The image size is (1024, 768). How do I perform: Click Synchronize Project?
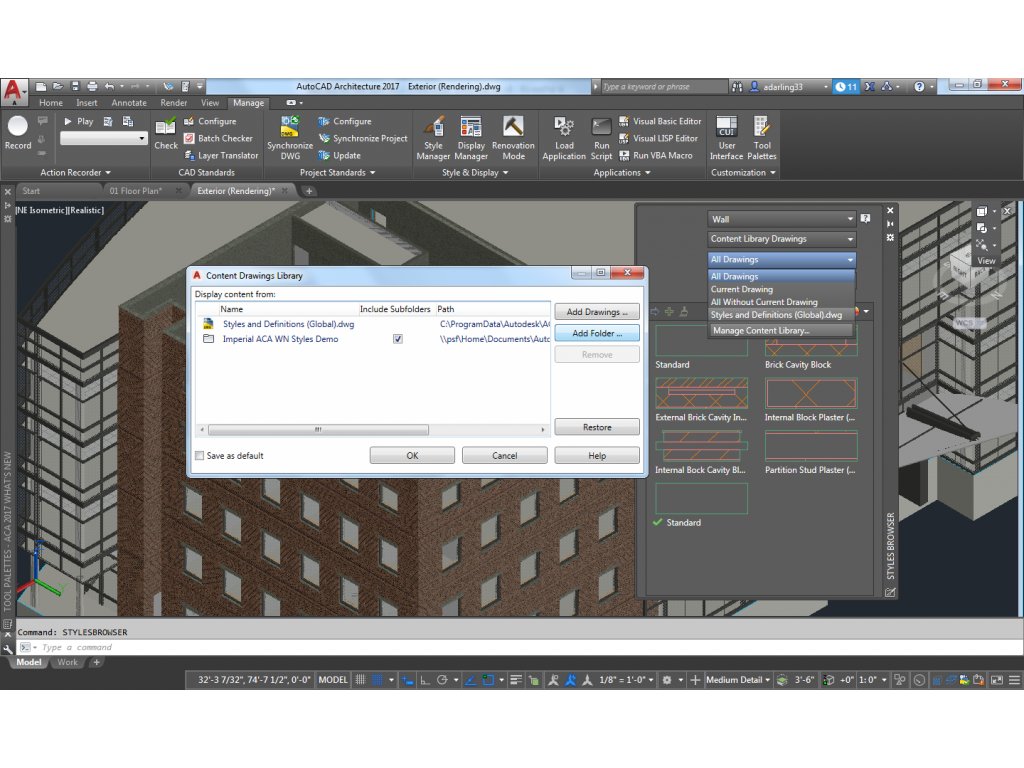(363, 138)
